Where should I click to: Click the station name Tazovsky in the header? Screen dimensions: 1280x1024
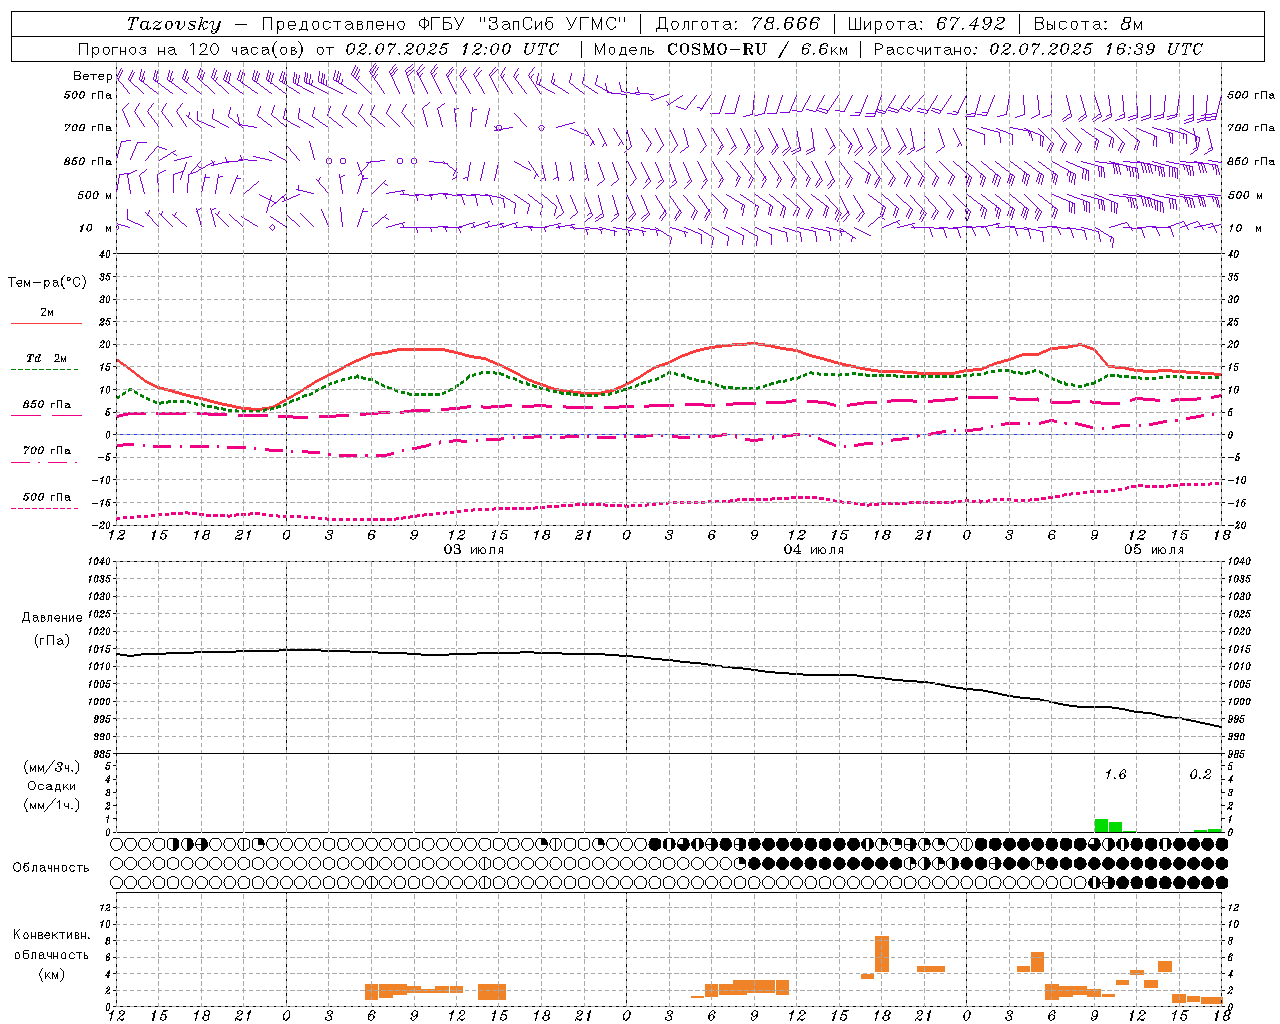173,24
